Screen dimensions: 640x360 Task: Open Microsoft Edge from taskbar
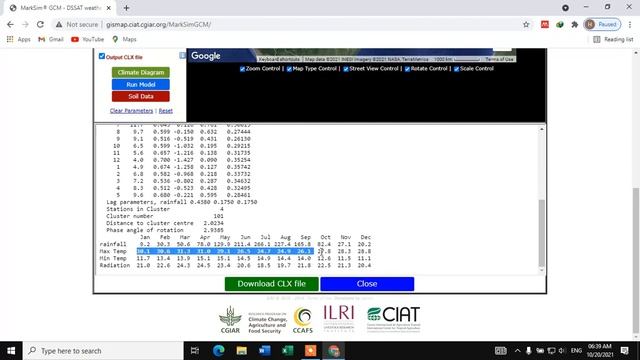click(x=218, y=351)
